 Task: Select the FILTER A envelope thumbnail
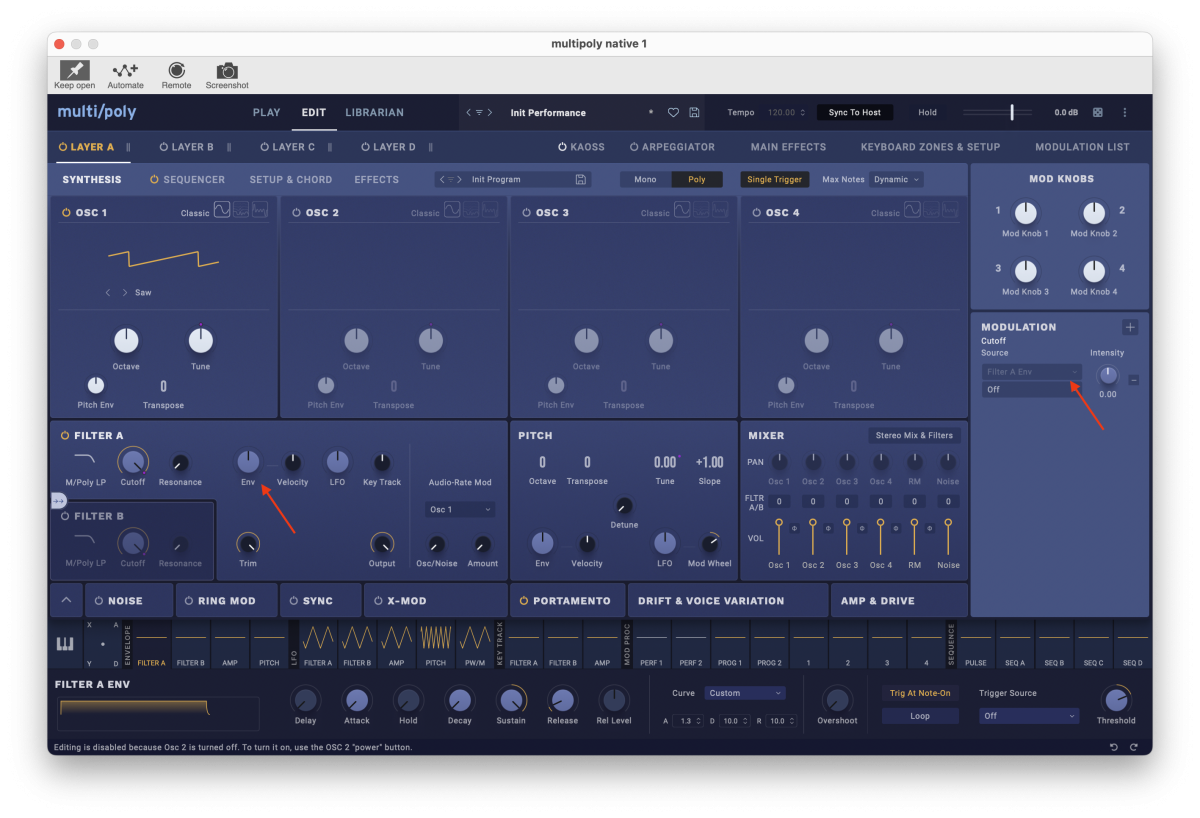pos(152,644)
